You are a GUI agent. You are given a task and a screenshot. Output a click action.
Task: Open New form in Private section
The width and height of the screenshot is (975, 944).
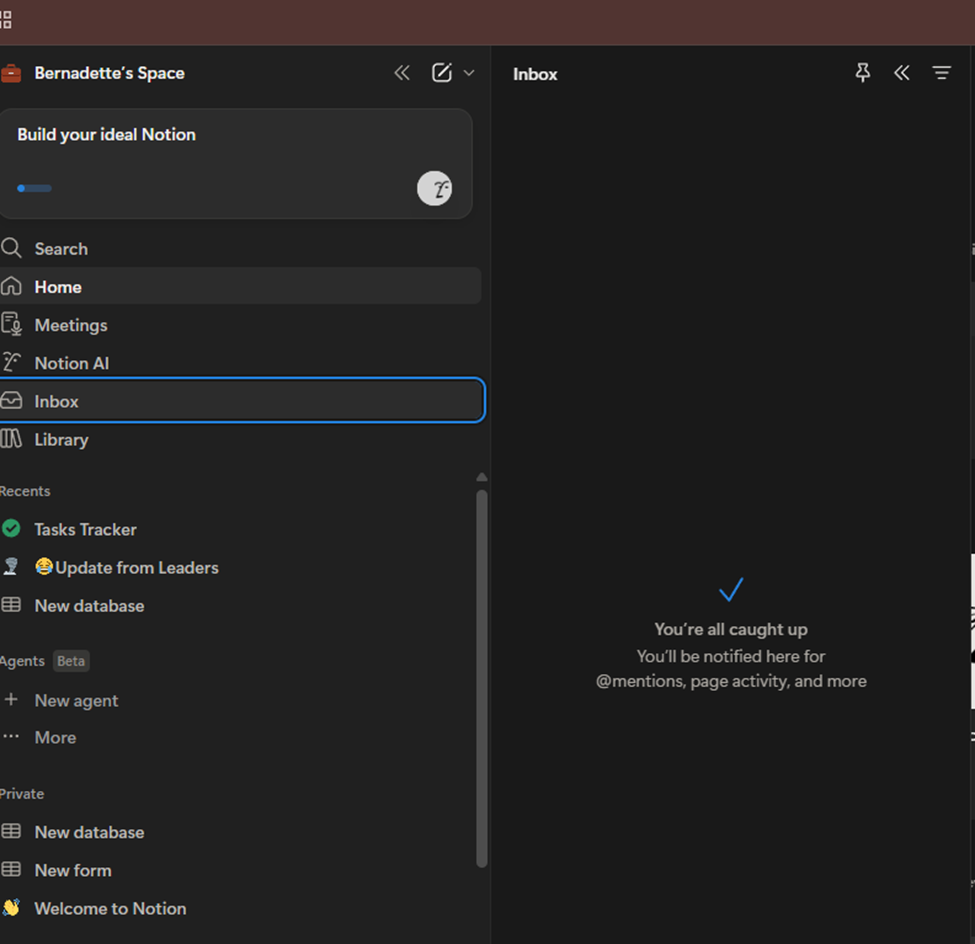(73, 870)
